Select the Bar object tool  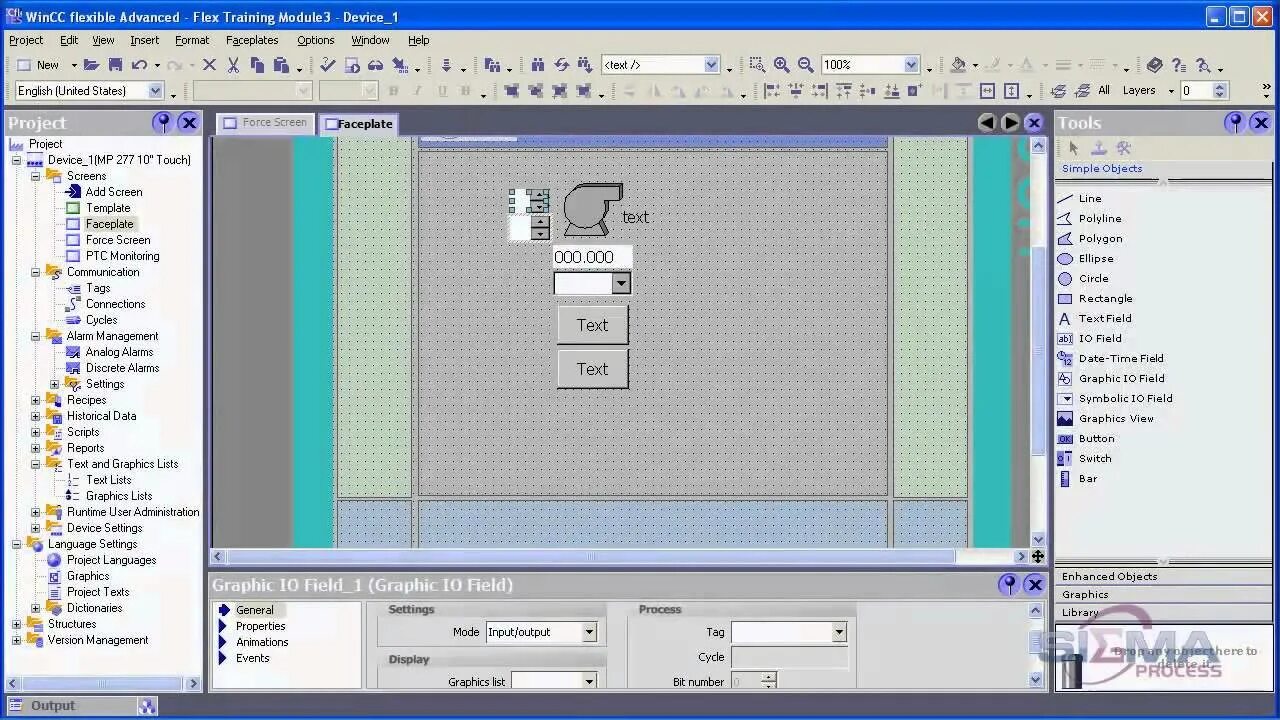point(1087,478)
